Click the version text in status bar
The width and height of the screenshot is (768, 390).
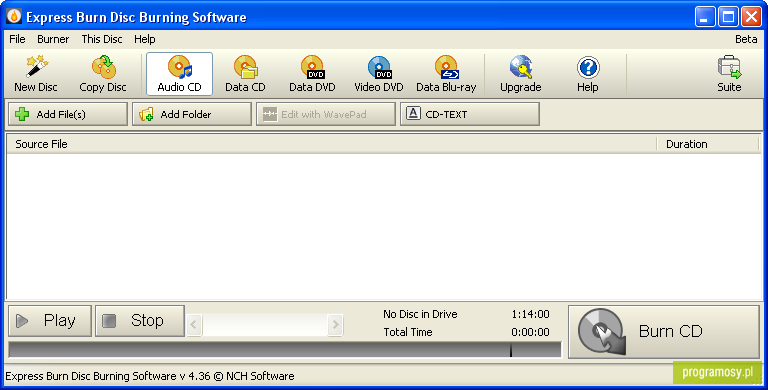[x=150, y=376]
